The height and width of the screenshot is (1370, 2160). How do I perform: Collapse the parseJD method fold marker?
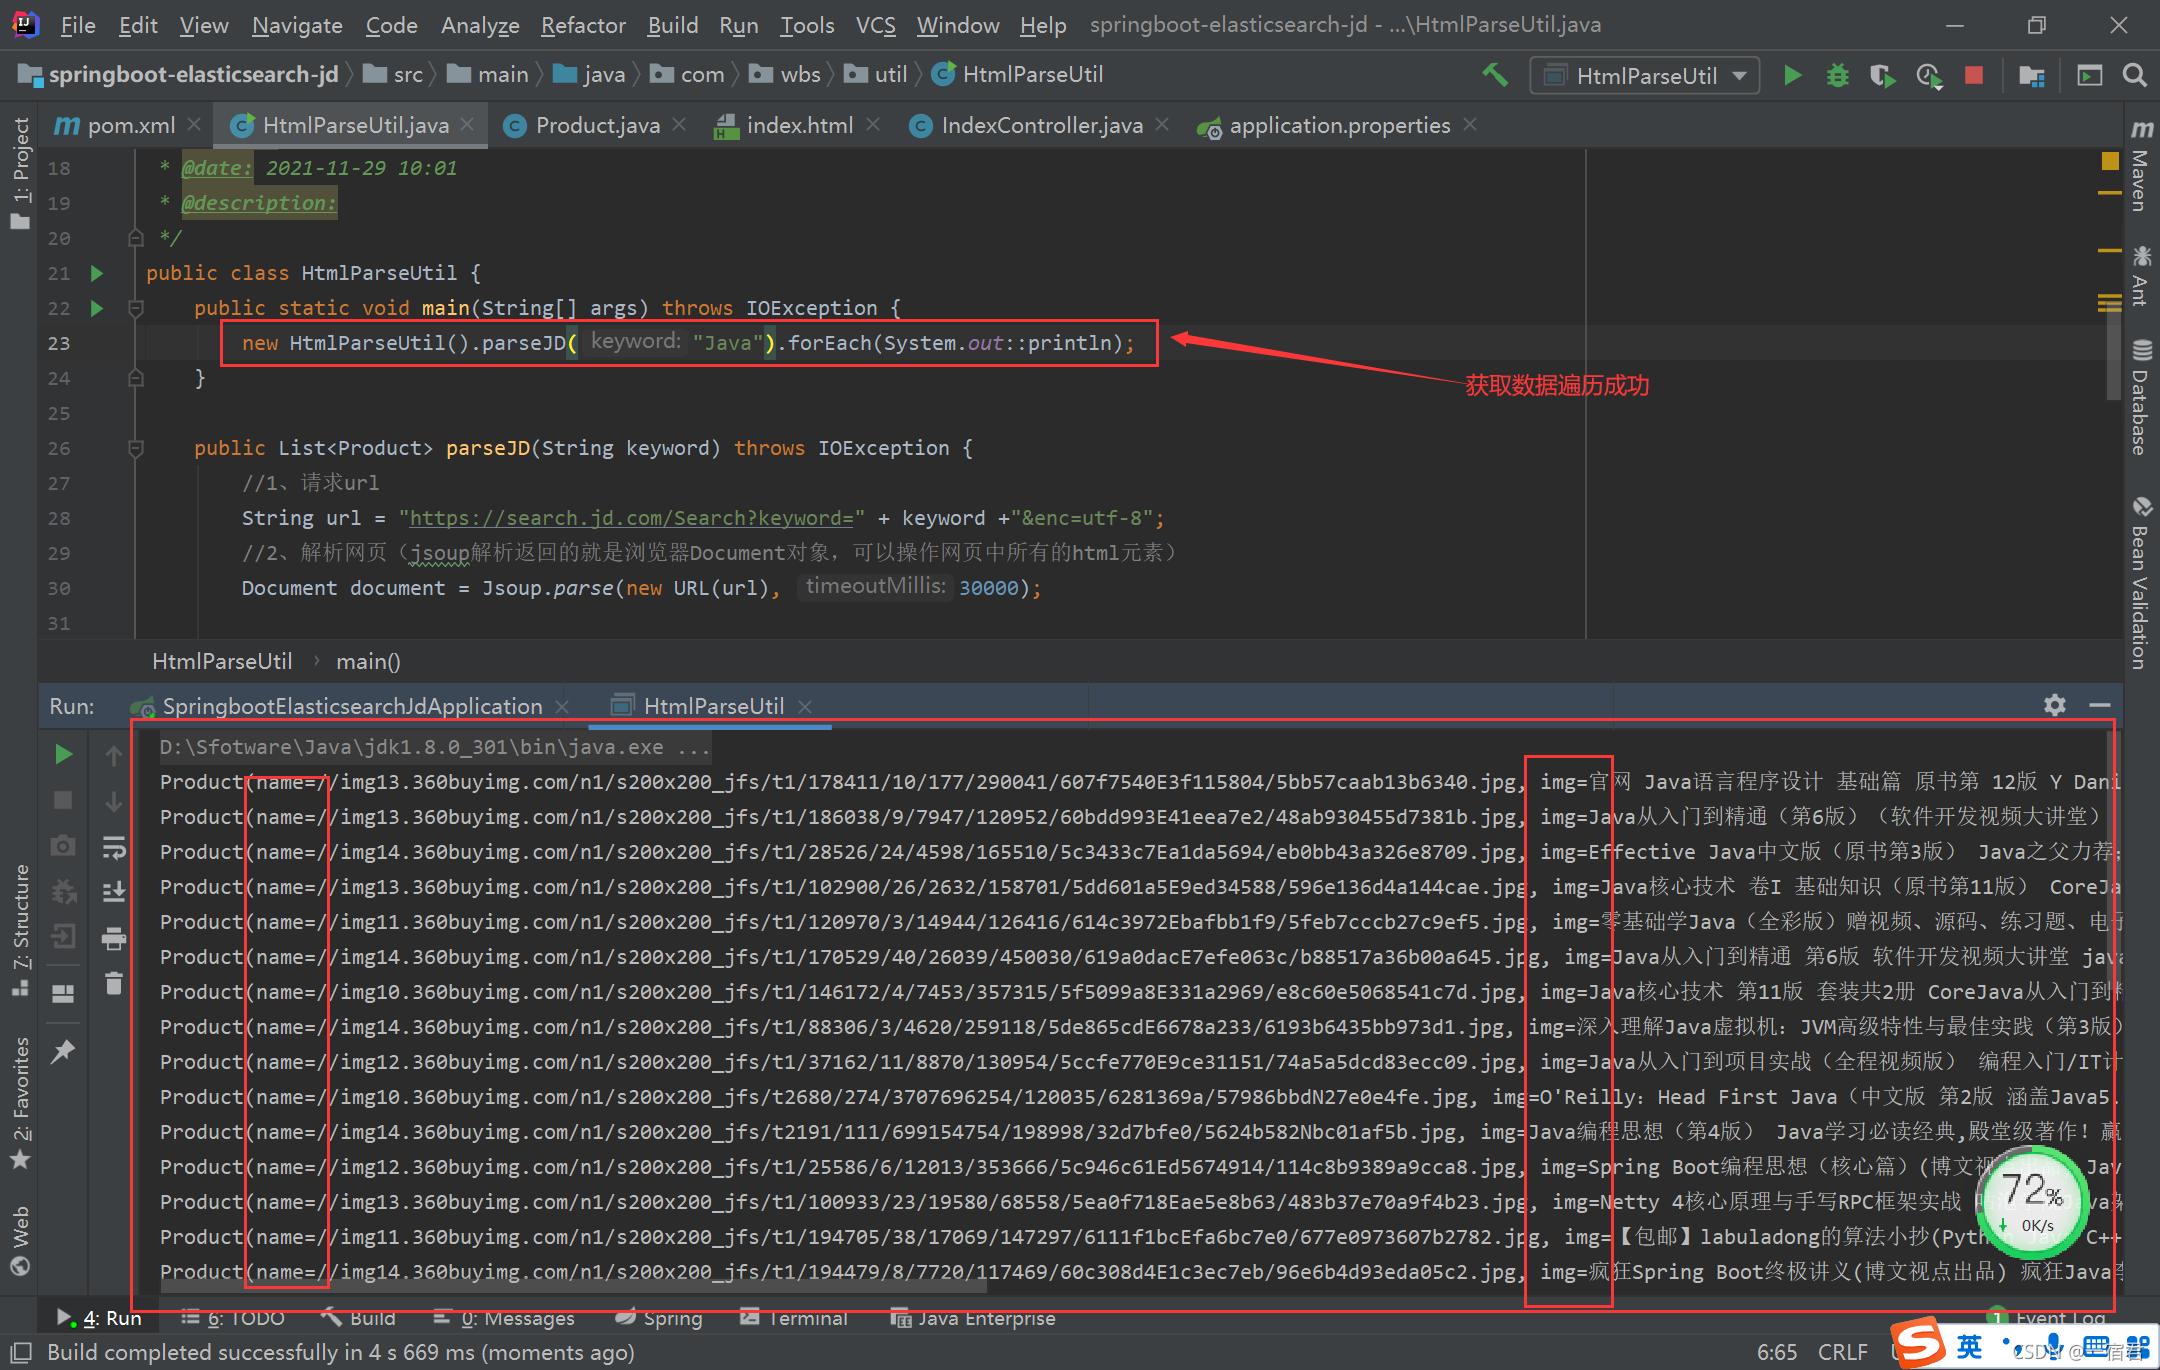coord(136,448)
